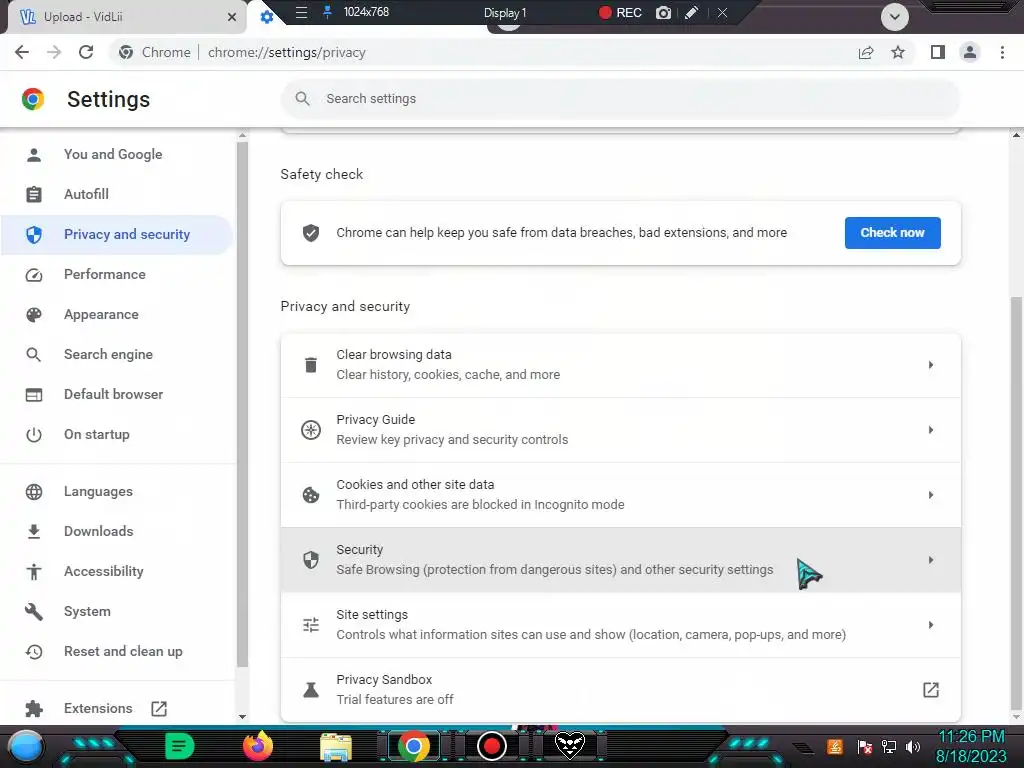Open Search engine settings section

point(116,355)
